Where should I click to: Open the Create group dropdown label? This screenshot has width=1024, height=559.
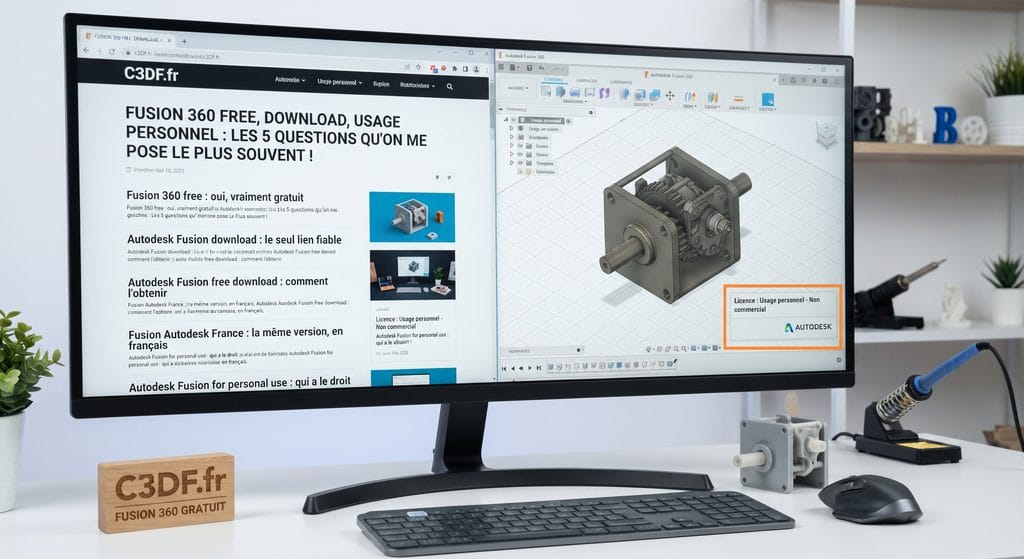coord(575,101)
